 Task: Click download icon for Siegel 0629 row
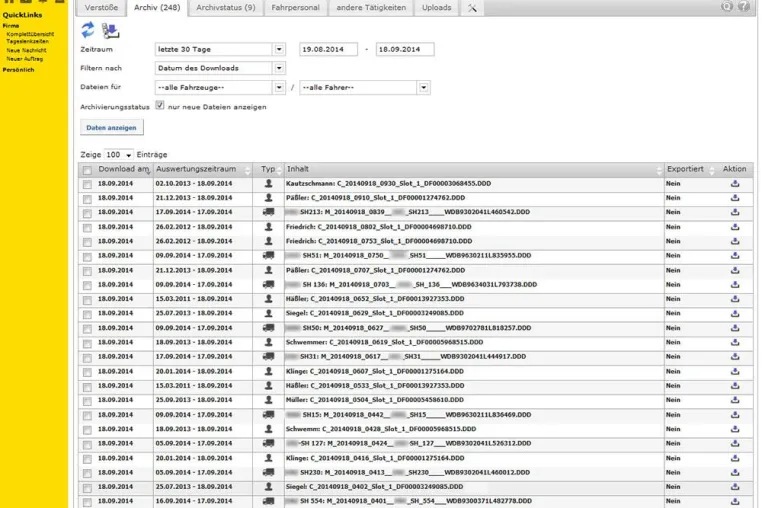pyautogui.click(x=735, y=314)
